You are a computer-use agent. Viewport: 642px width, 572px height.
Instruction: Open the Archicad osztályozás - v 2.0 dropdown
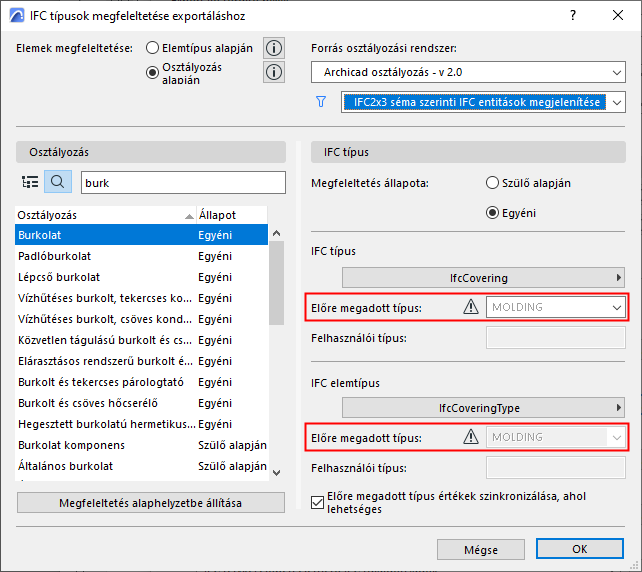click(467, 73)
